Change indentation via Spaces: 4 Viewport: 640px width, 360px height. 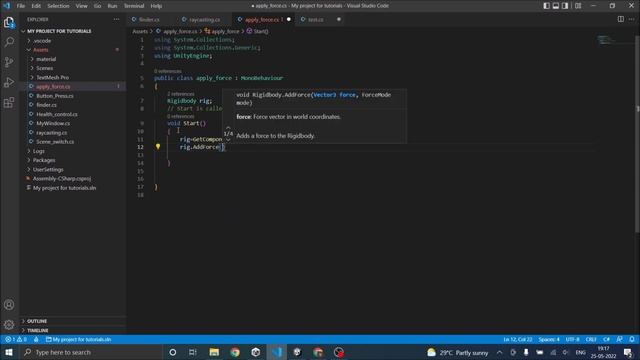[549, 339]
